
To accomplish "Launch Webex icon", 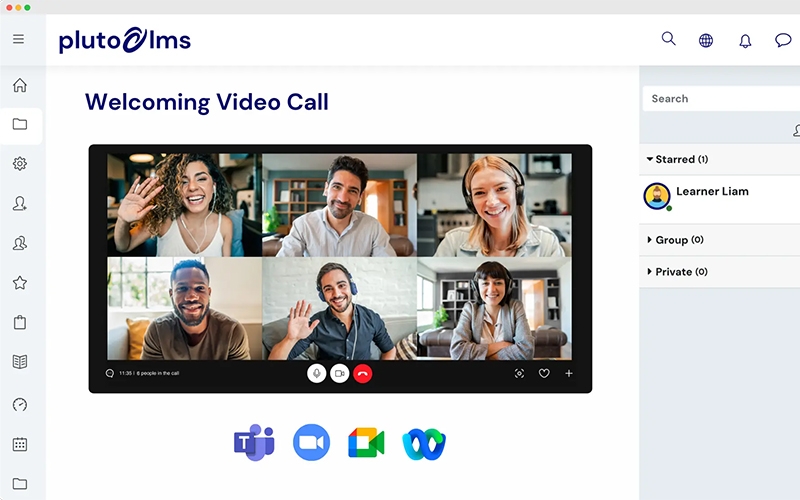I will [x=424, y=444].
